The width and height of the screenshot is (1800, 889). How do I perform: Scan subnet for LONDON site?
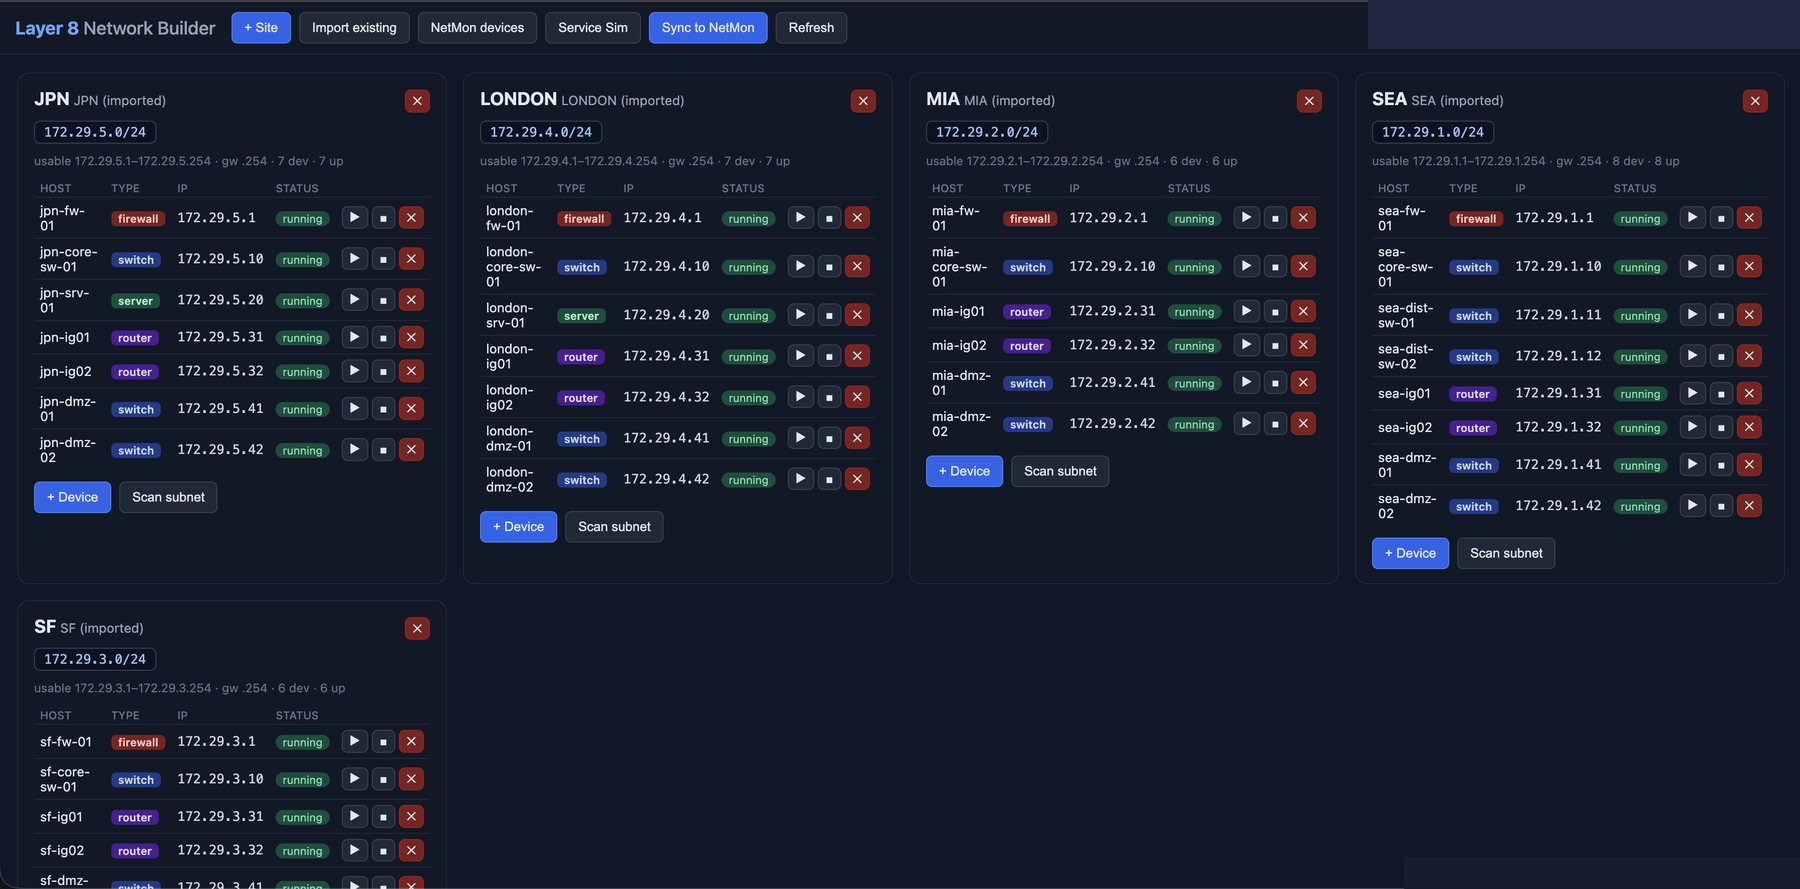[614, 527]
